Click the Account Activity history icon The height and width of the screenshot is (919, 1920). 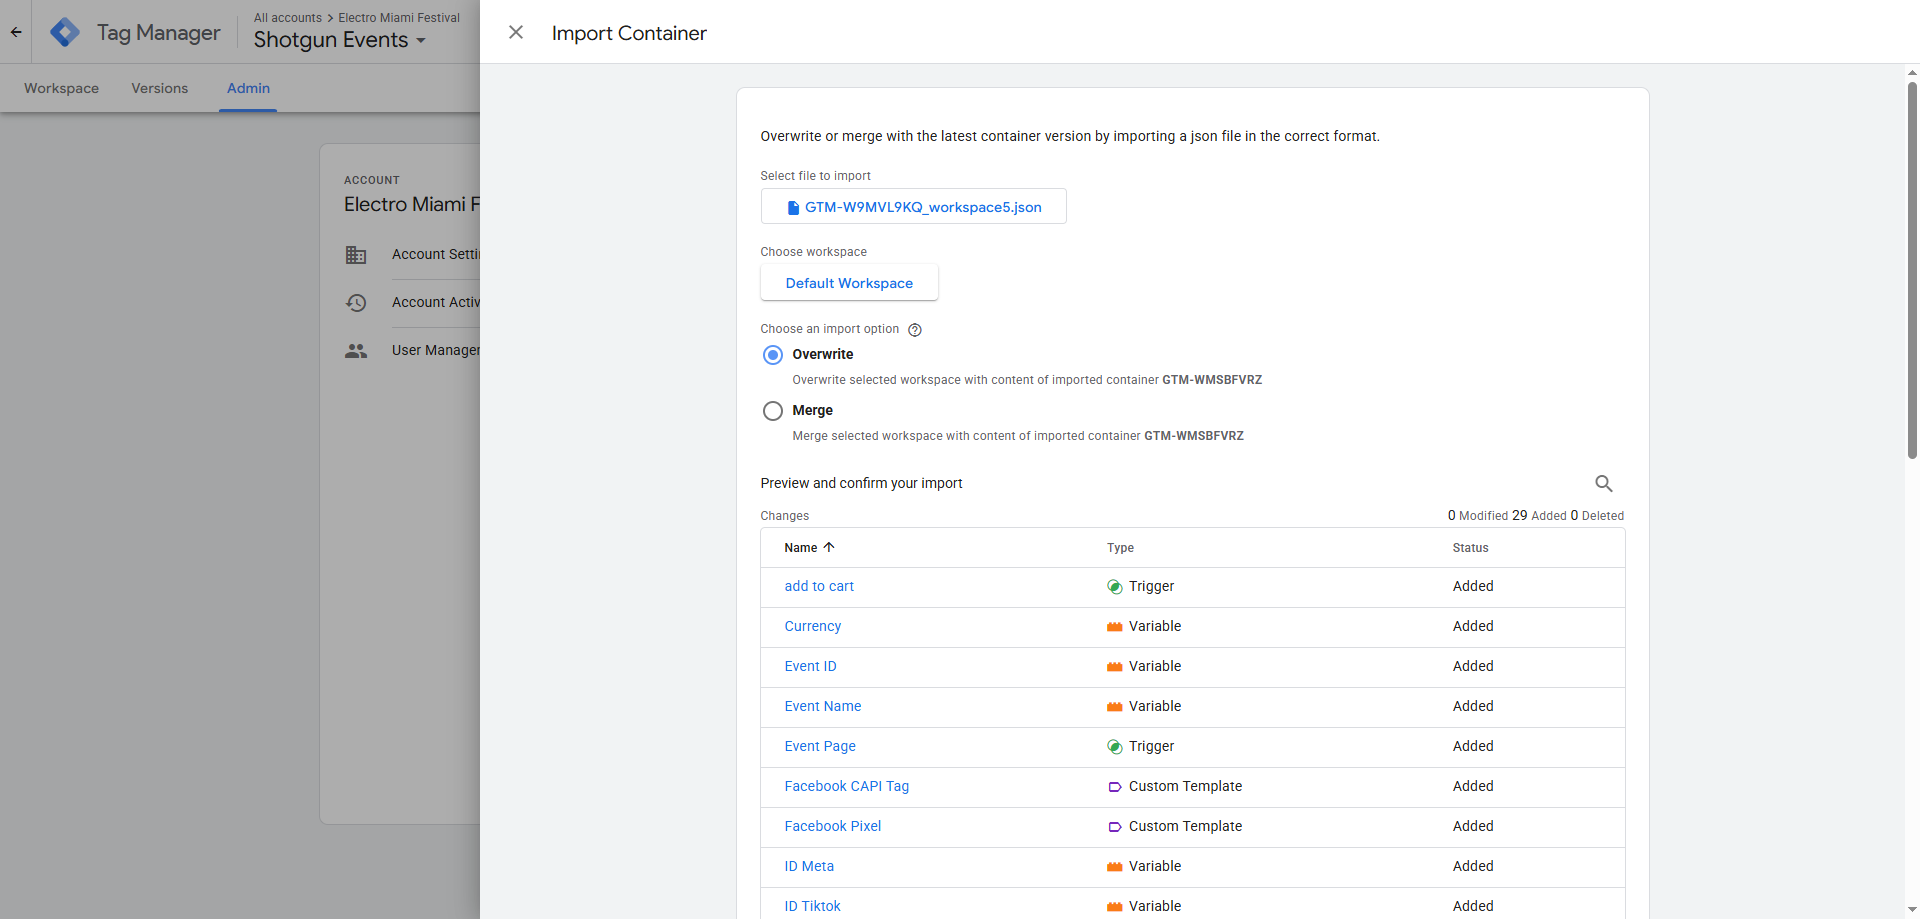pyautogui.click(x=356, y=303)
